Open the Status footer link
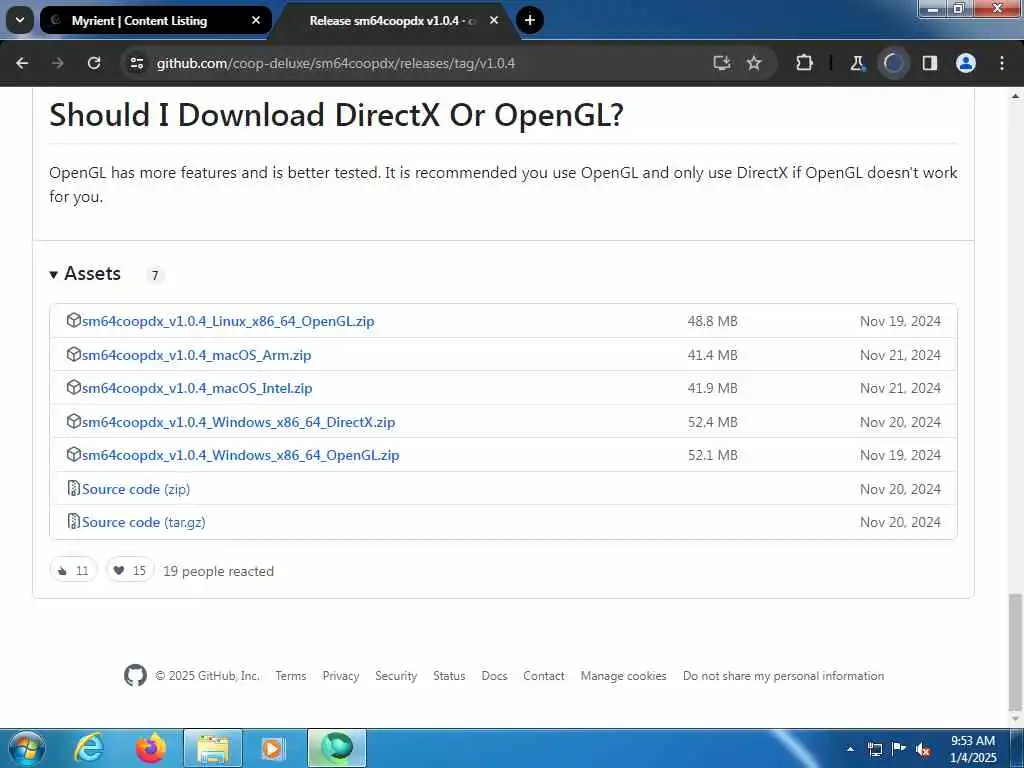The width and height of the screenshot is (1024, 768). click(449, 676)
